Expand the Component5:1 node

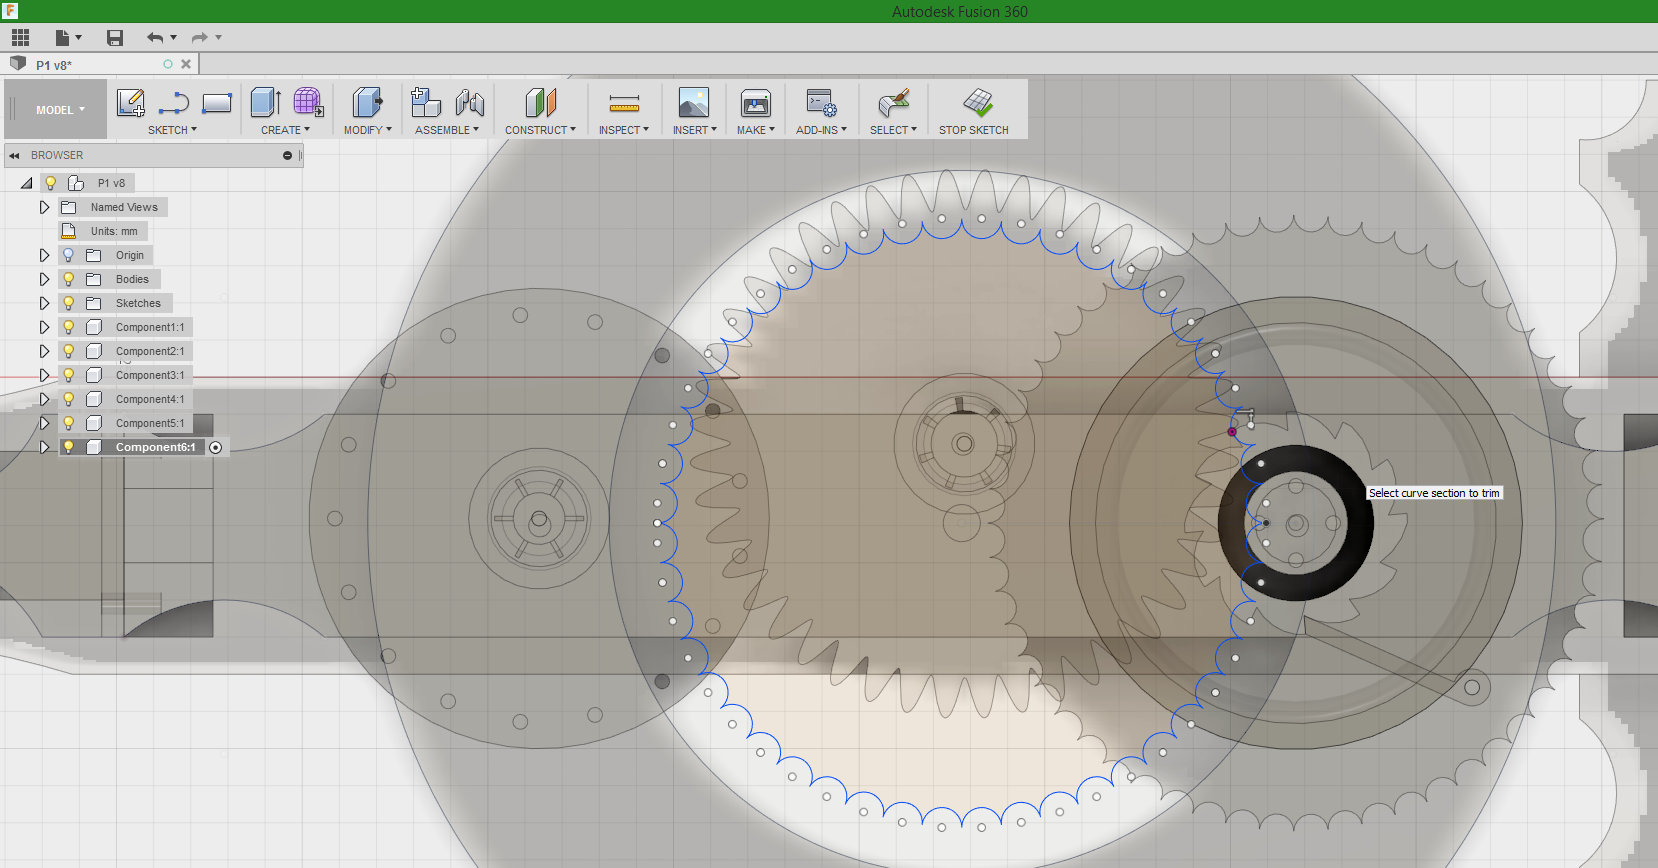(44, 423)
